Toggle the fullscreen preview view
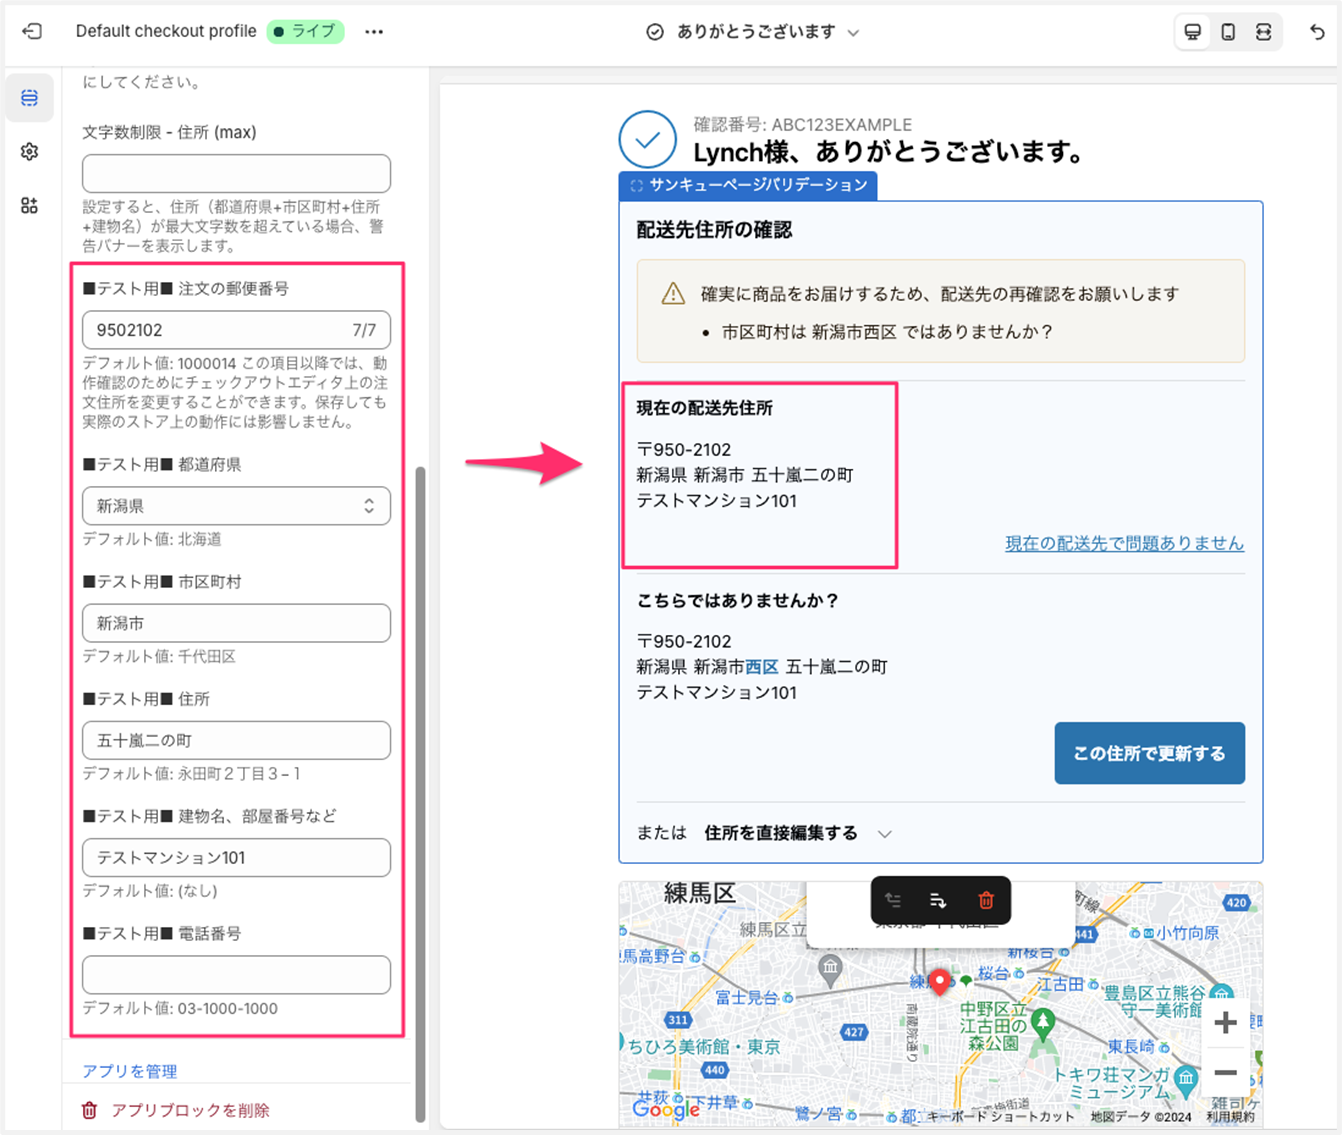The height and width of the screenshot is (1135, 1342). pos(1264,32)
